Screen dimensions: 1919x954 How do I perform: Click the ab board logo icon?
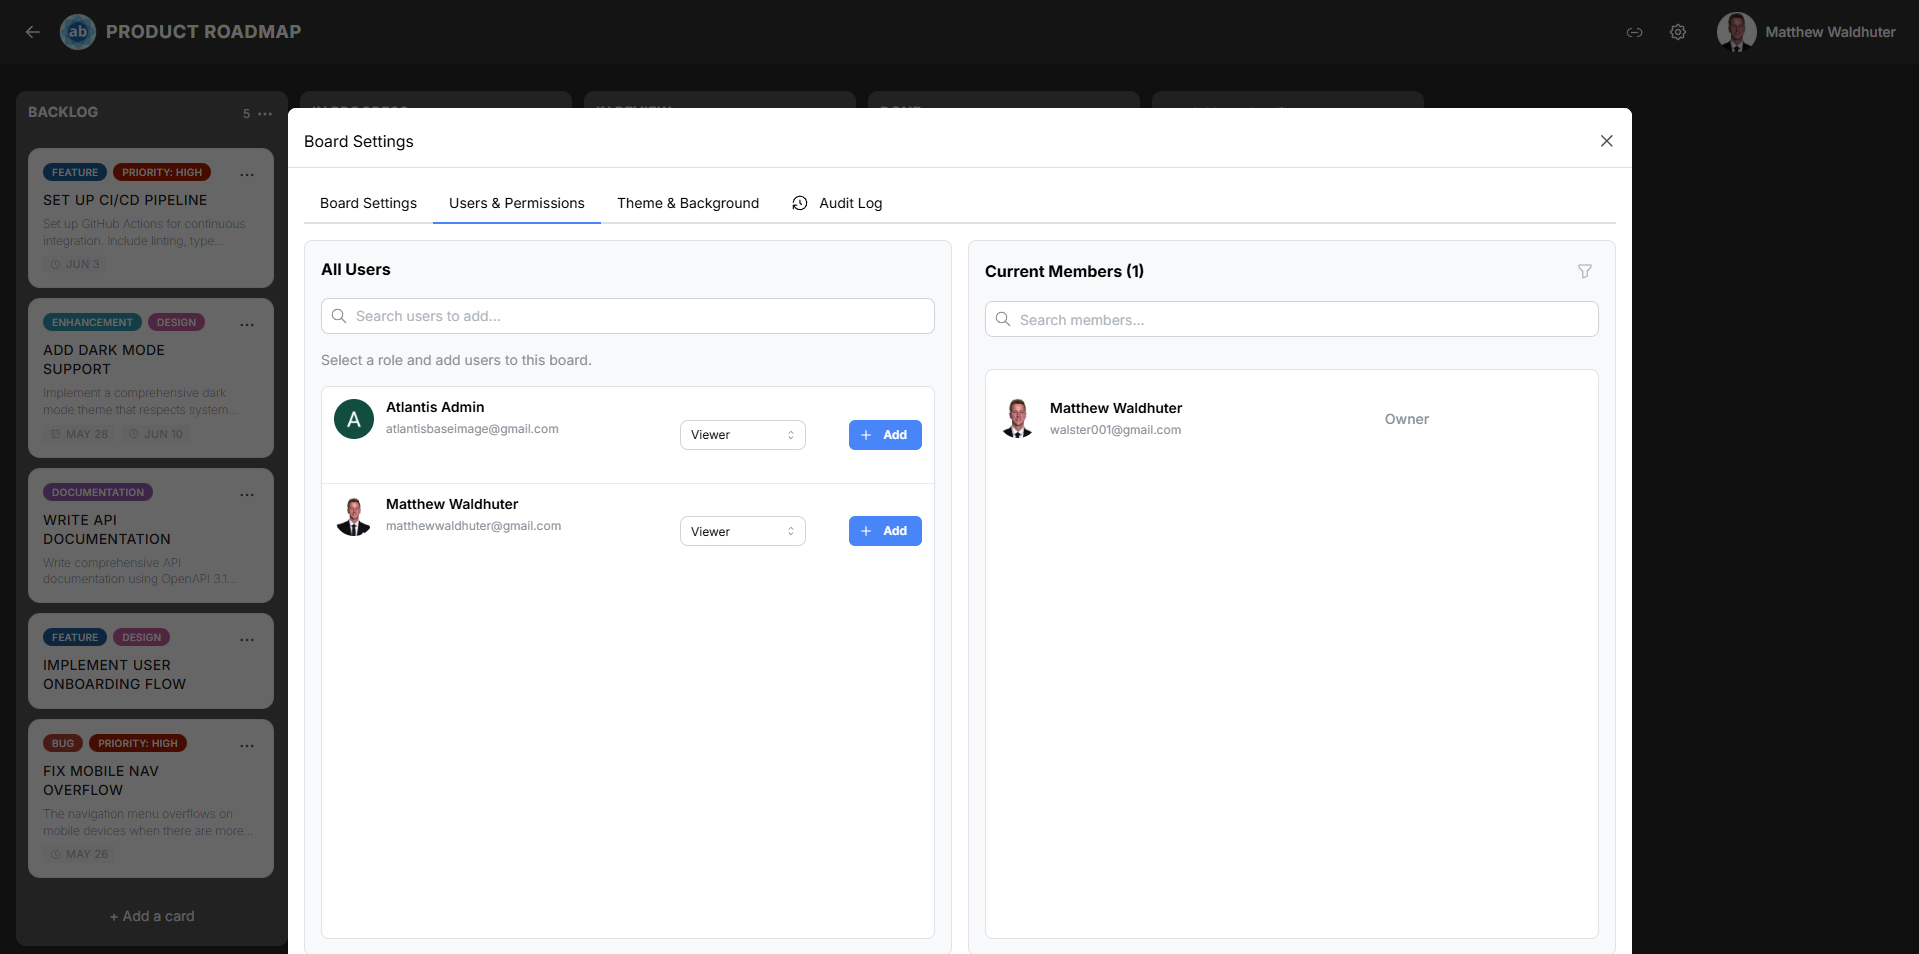(78, 32)
